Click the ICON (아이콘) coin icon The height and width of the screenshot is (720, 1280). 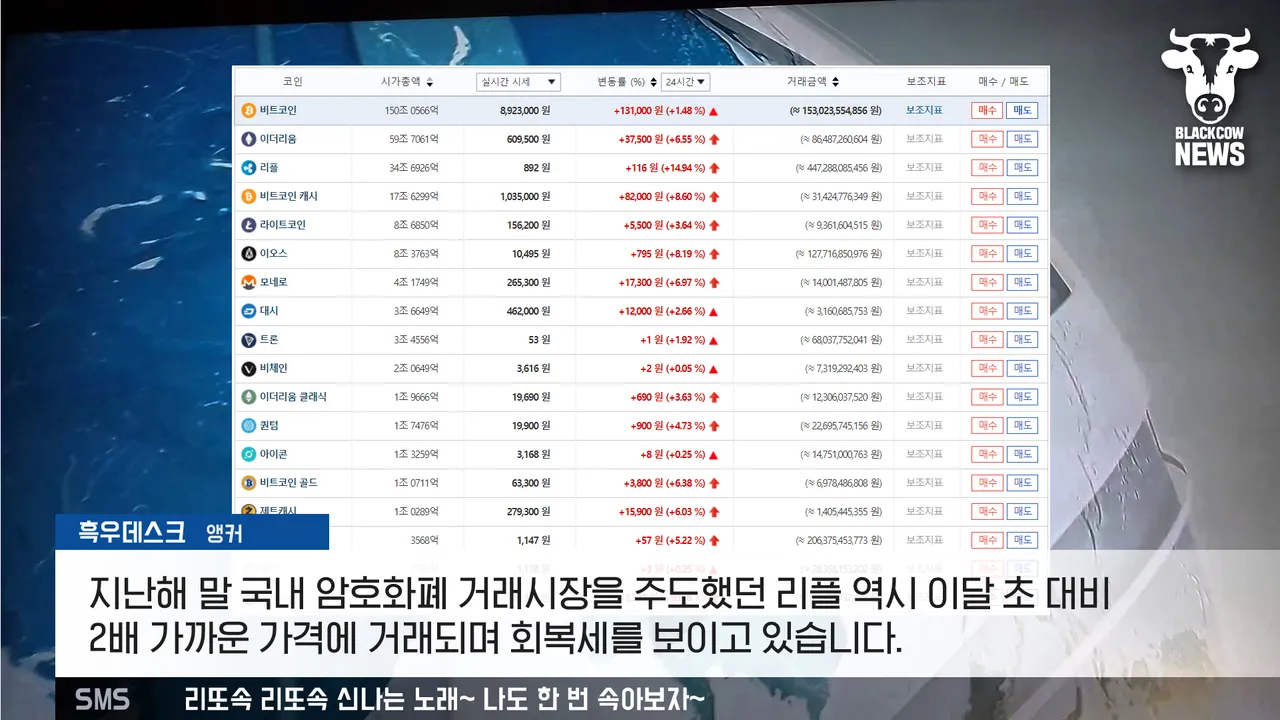click(x=249, y=454)
